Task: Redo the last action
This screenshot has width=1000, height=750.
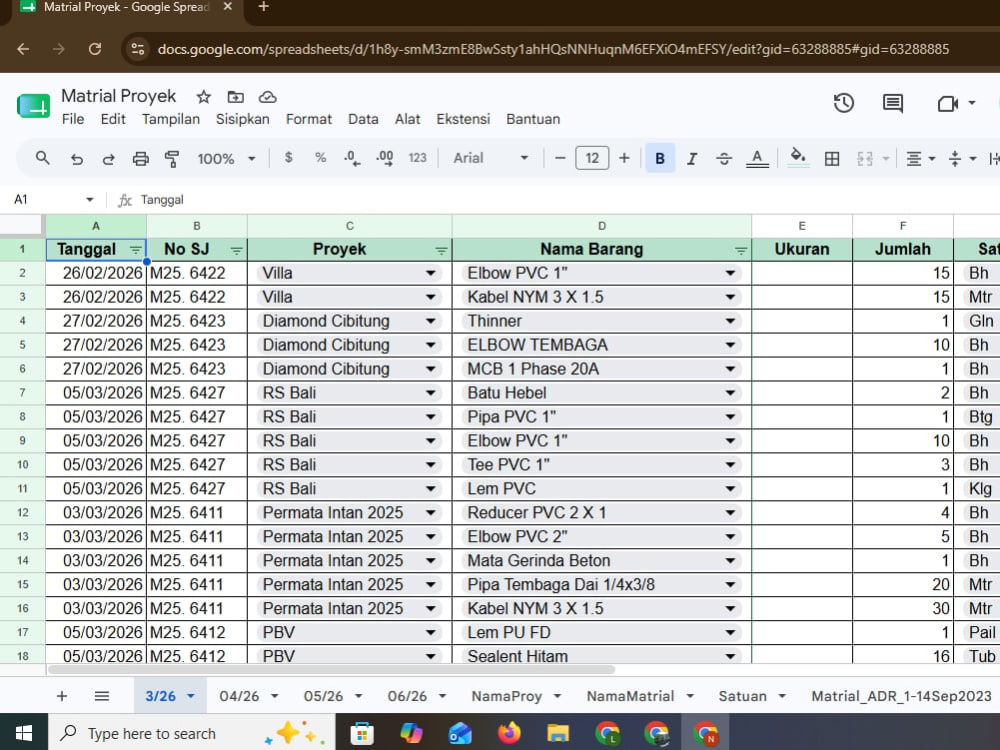Action: 108,159
